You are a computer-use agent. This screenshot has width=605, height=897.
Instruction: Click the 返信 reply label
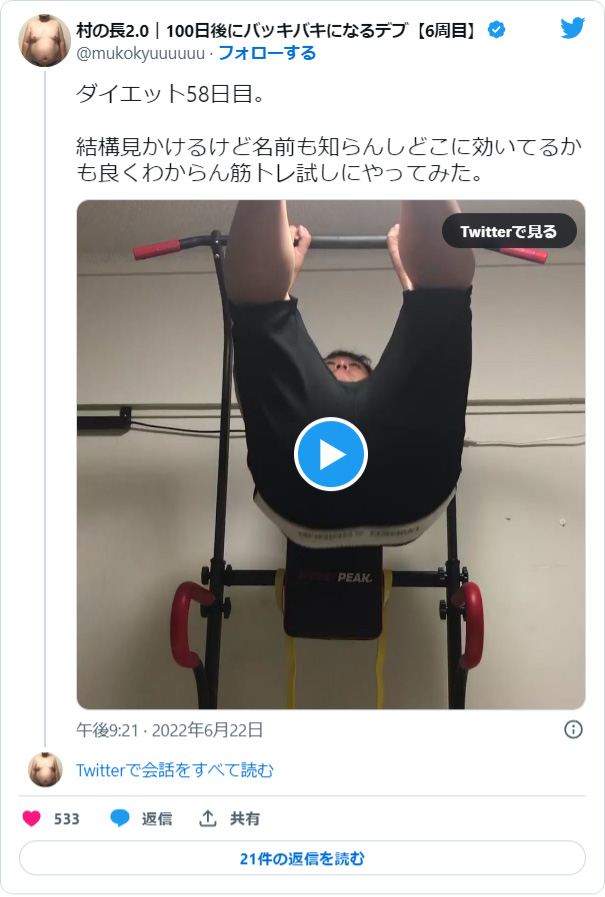[x=157, y=819]
